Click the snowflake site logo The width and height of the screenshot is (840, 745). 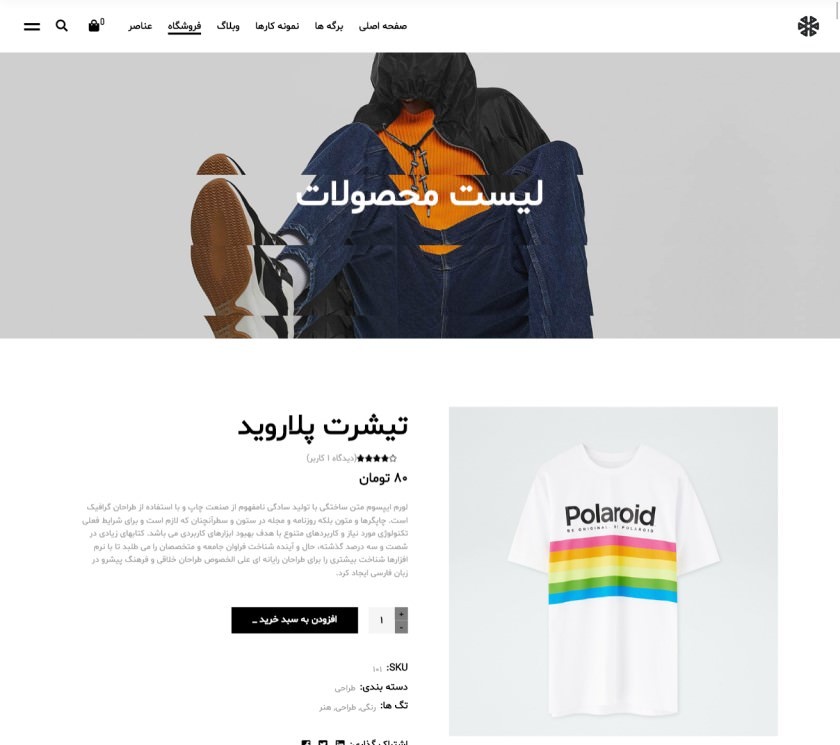[808, 26]
